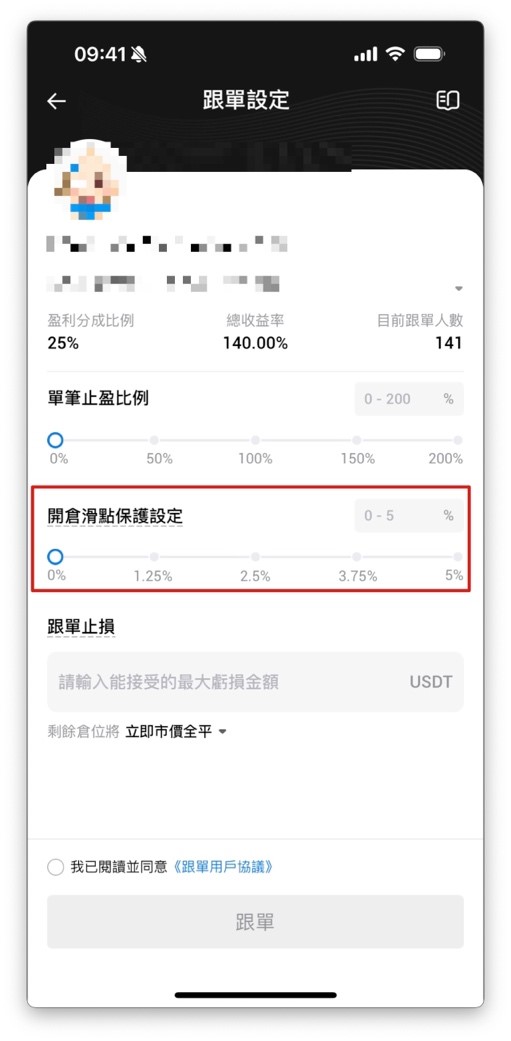Tap the cellular signal bars icon
511x1041 pixels.
point(366,54)
